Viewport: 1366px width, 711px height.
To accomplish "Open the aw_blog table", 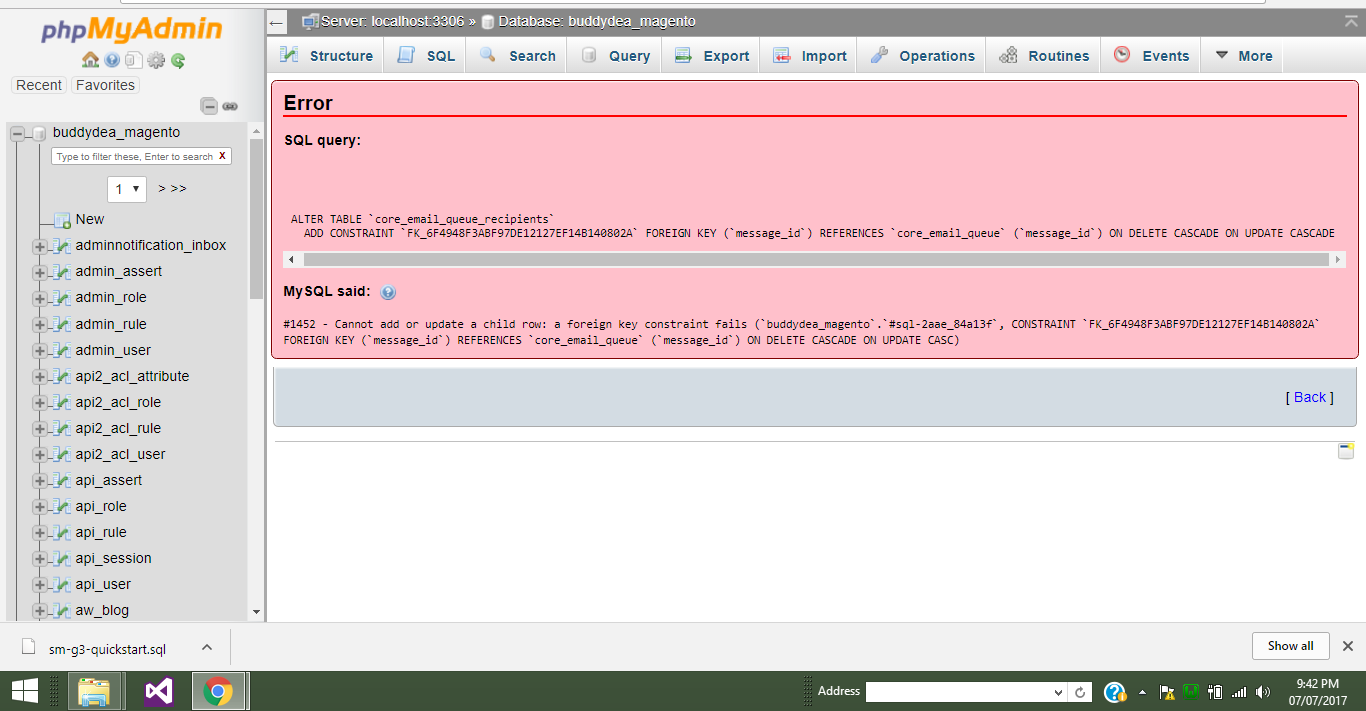I will click(102, 610).
